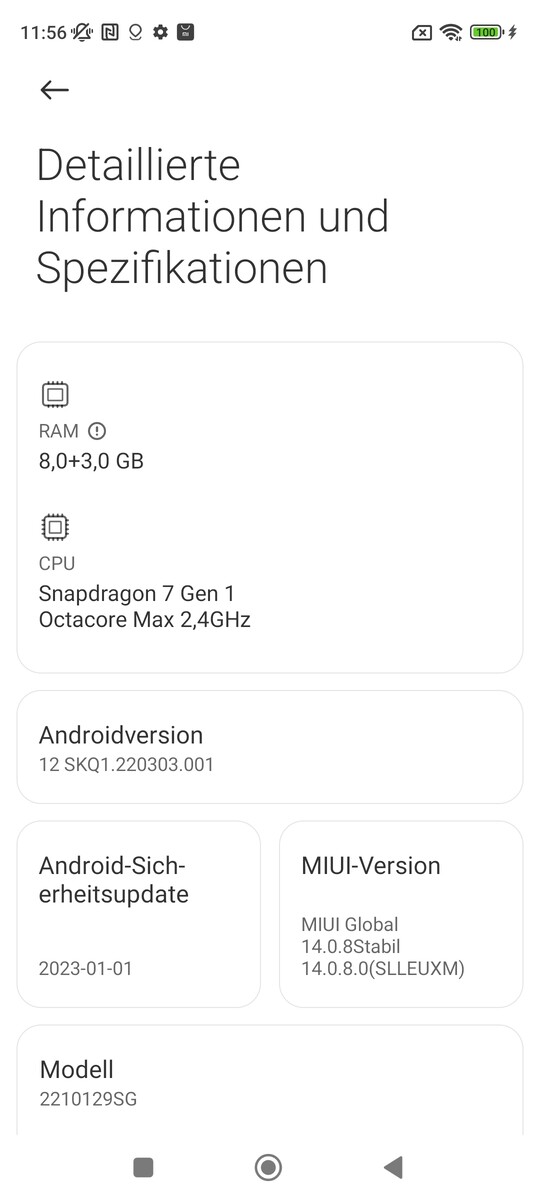Screen dimensions: 540x1200
Task: Open the MIUI-Version card
Action: (401, 914)
